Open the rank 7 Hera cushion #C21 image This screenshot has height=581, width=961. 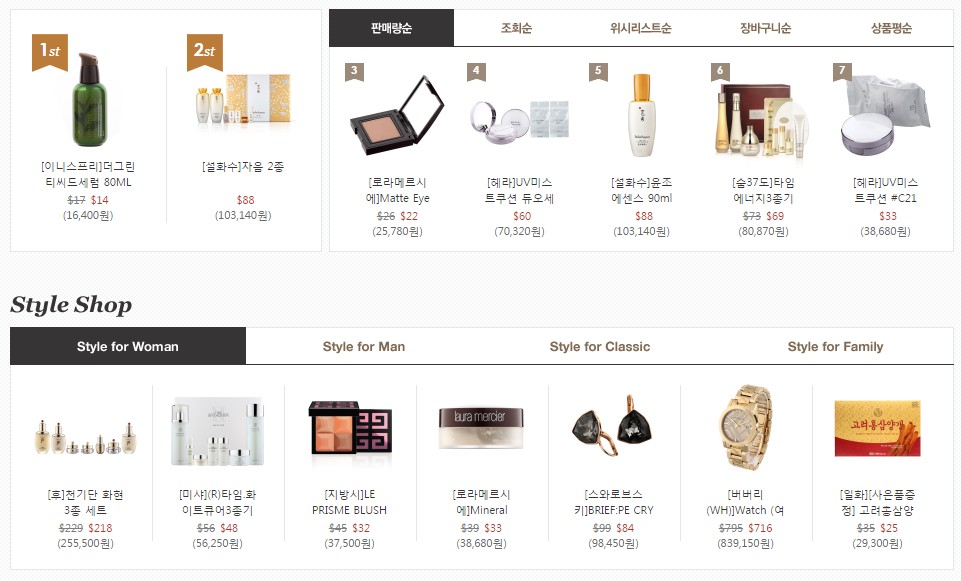pos(885,115)
